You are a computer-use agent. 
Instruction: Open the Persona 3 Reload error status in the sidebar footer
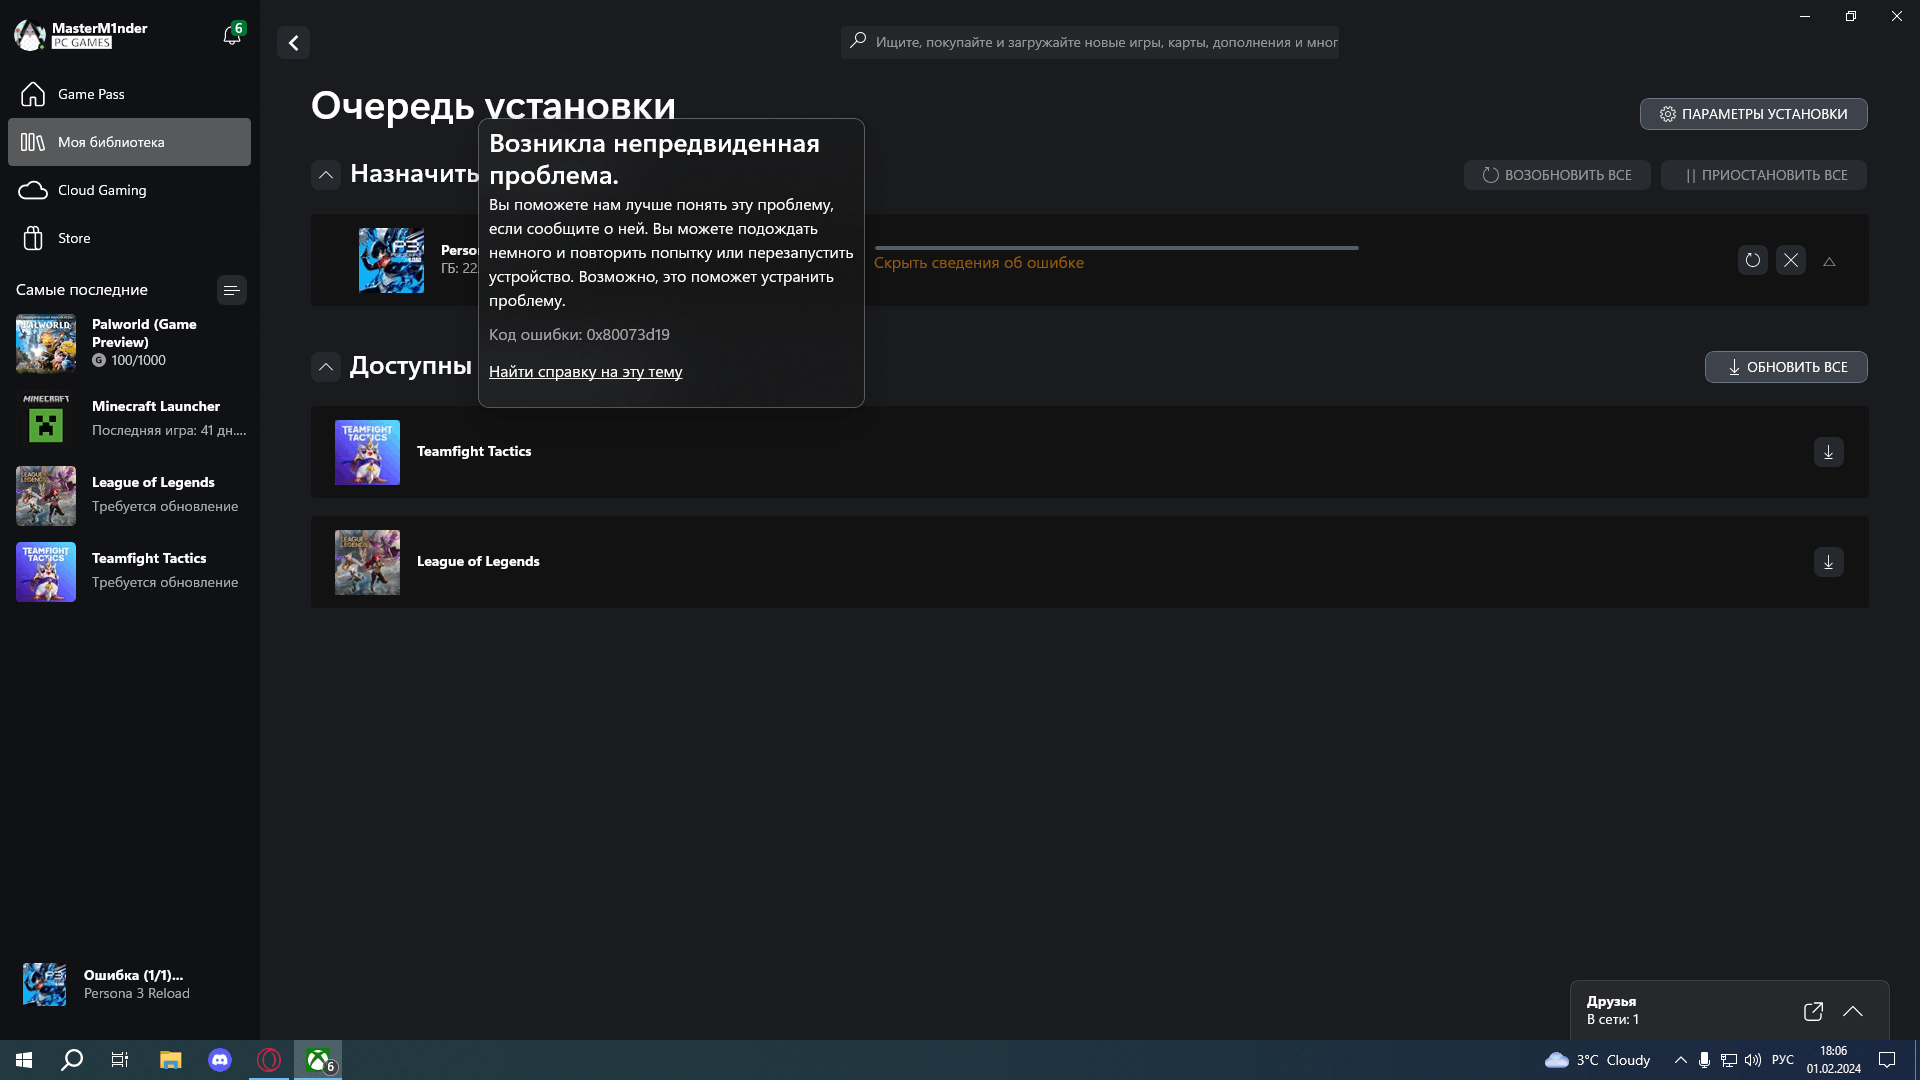tap(129, 984)
